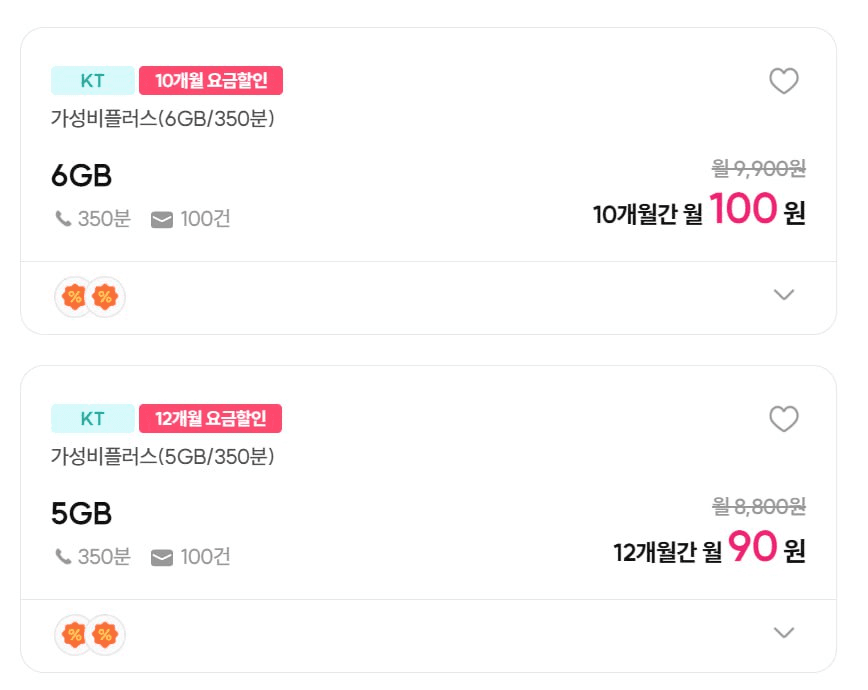868x690 pixels.
Task: Click the 12개월 요금할인 badge
Action: point(211,419)
